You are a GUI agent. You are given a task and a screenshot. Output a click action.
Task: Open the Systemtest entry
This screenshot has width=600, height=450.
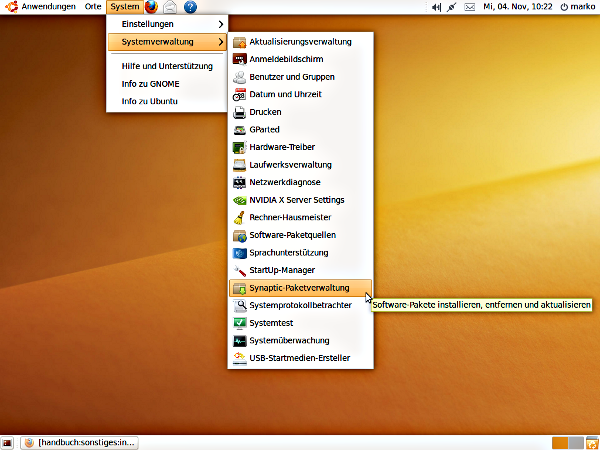300,323
